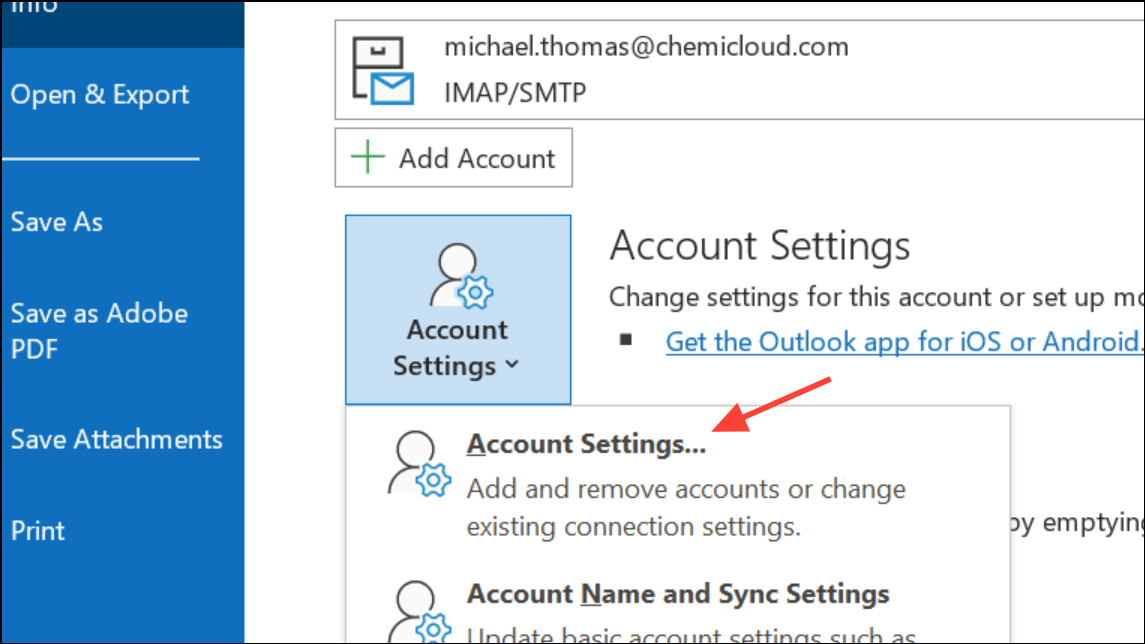Click the icon beside Account Name and Sync Settings
The height and width of the screenshot is (644, 1145).
point(419,612)
